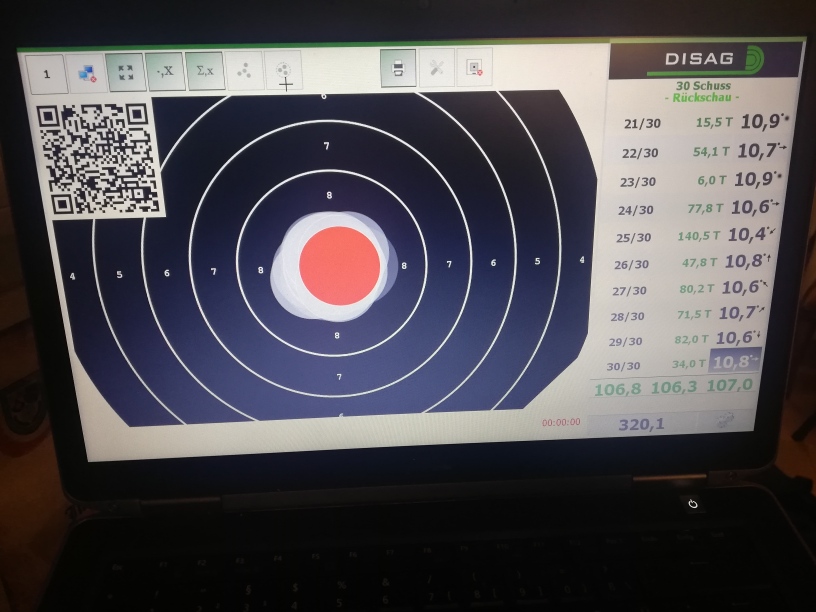Click the series total 106,8
Image resolution: width=816 pixels, height=612 pixels.
click(x=617, y=389)
